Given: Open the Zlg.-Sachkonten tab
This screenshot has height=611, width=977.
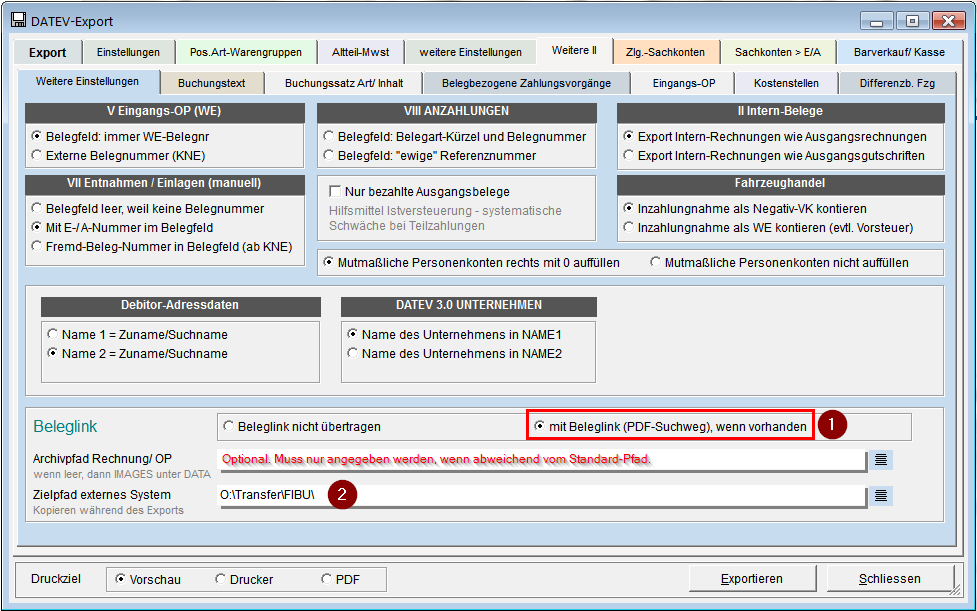Looking at the screenshot, I should click(x=665, y=52).
